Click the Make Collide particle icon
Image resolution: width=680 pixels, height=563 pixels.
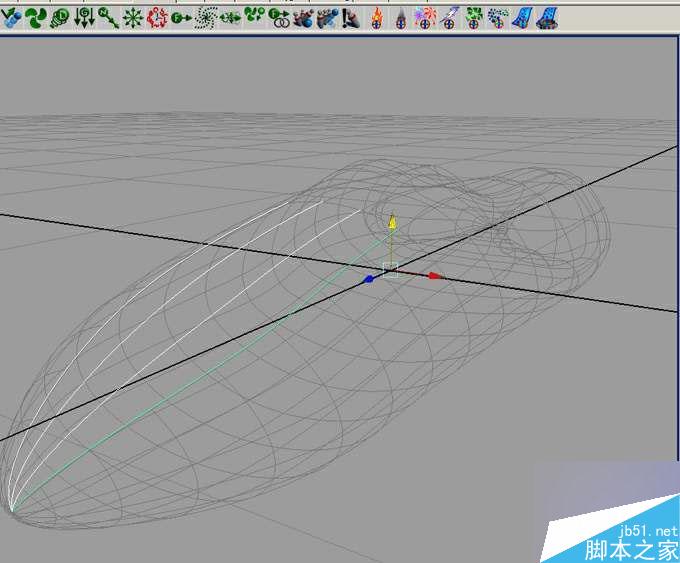click(12, 18)
